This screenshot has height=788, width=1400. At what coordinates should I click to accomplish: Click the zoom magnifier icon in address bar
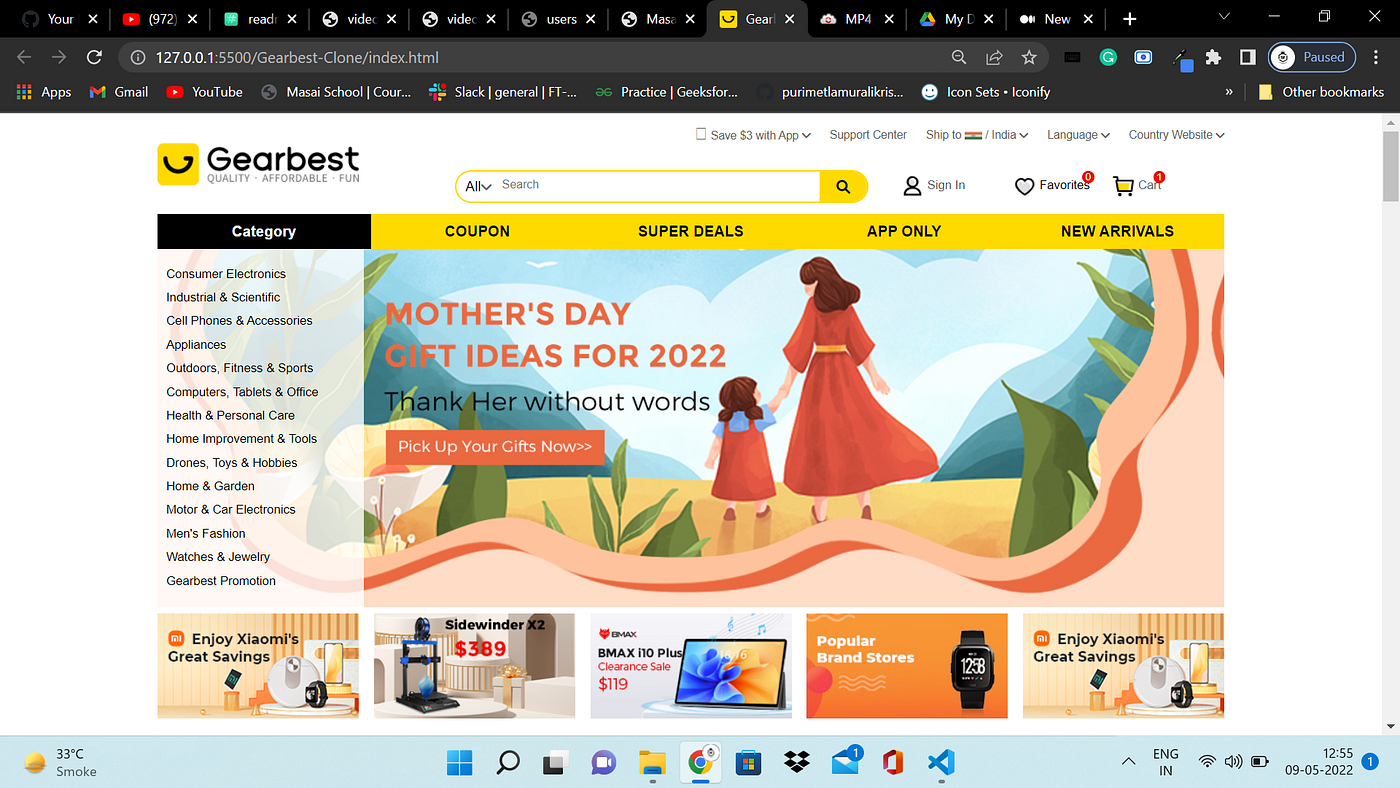(959, 58)
